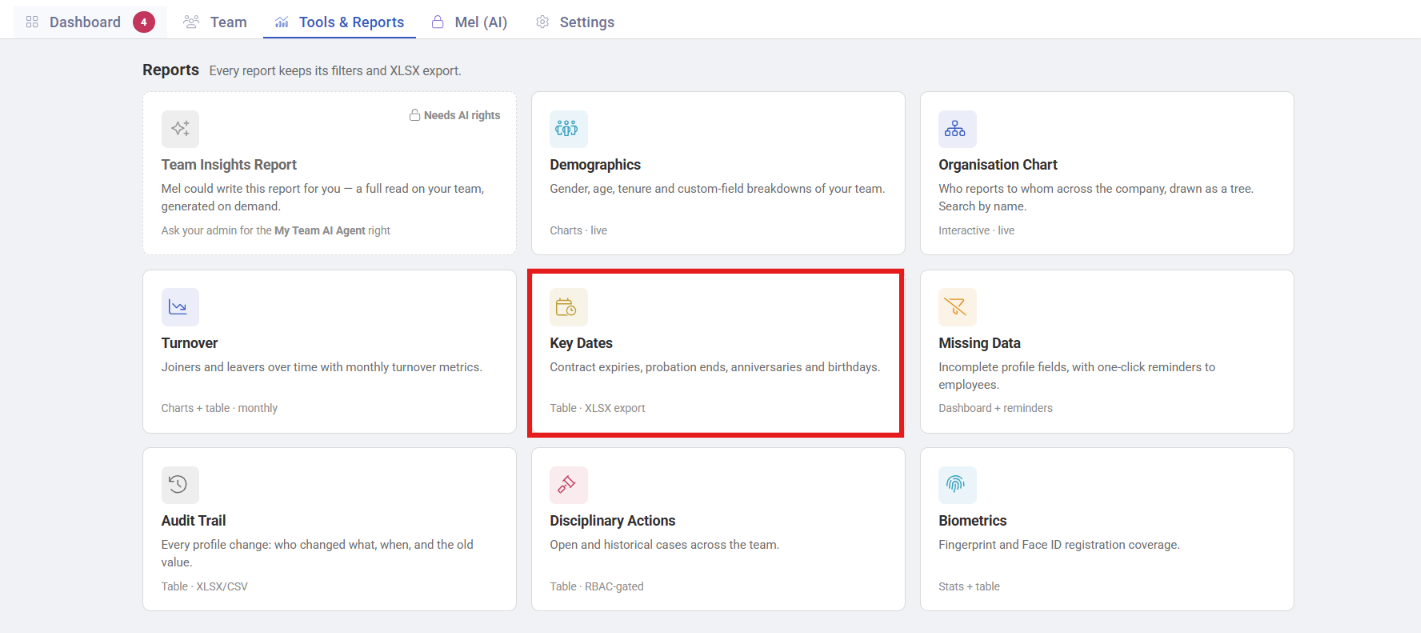Go to the Mel (AI) tab
The width and height of the screenshot is (1421, 633).
click(469, 22)
